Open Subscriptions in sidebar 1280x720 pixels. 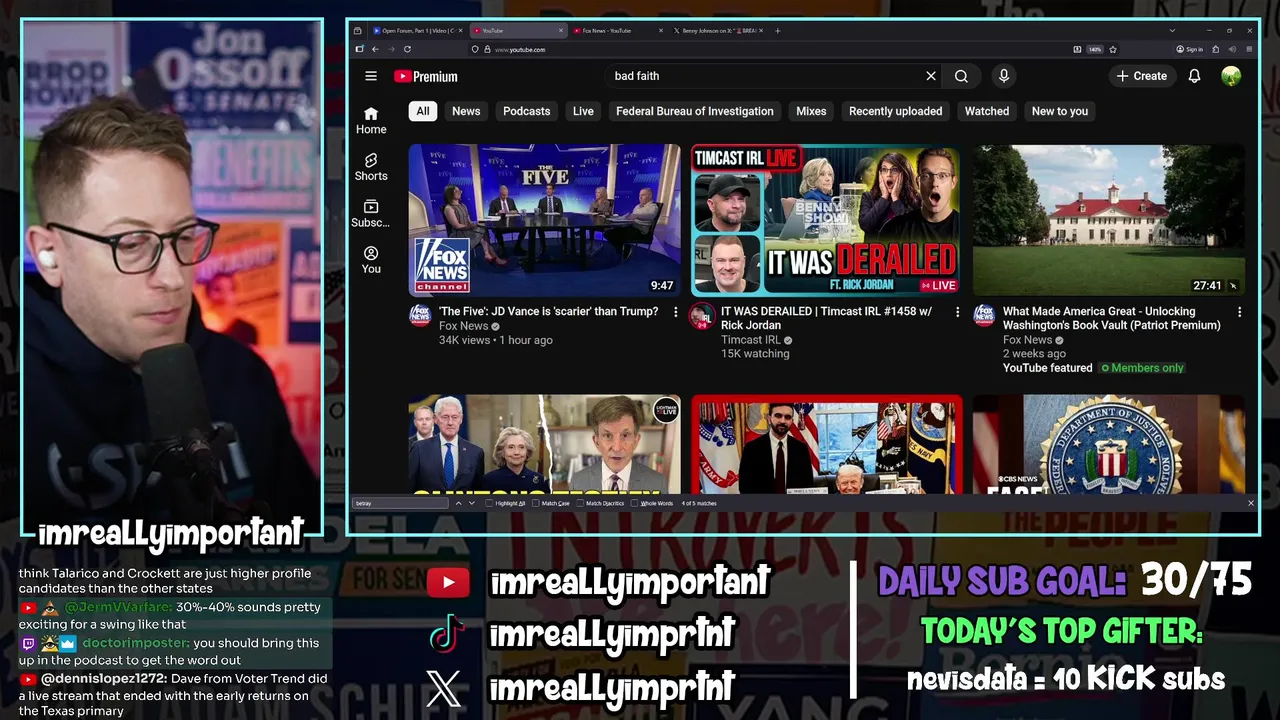371,213
